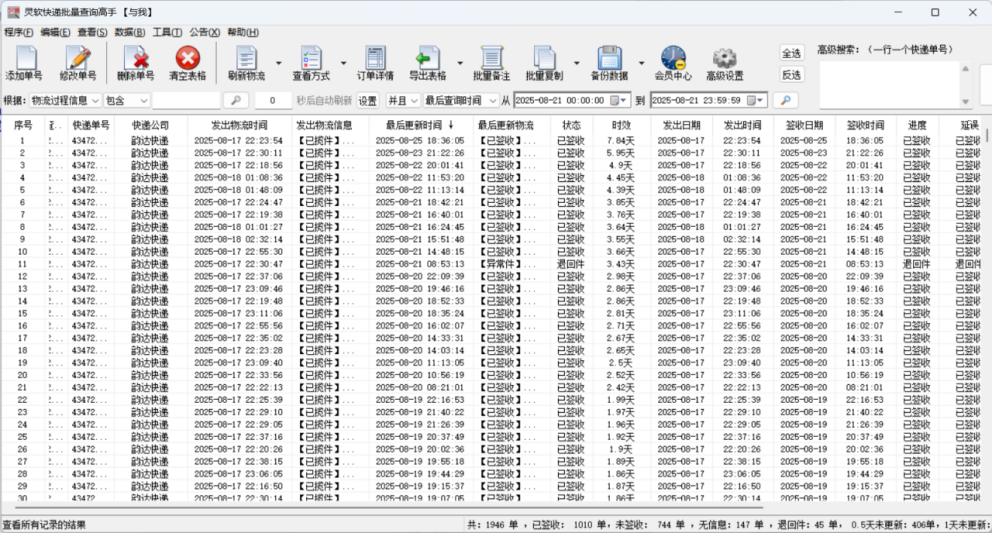
Task: Export the table with 导出表格
Action: click(x=427, y=63)
